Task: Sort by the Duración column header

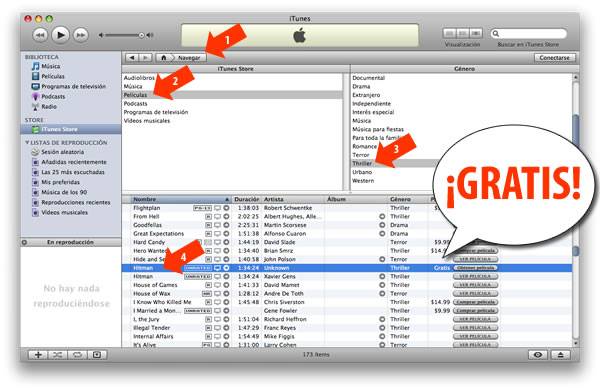Action: click(246, 199)
